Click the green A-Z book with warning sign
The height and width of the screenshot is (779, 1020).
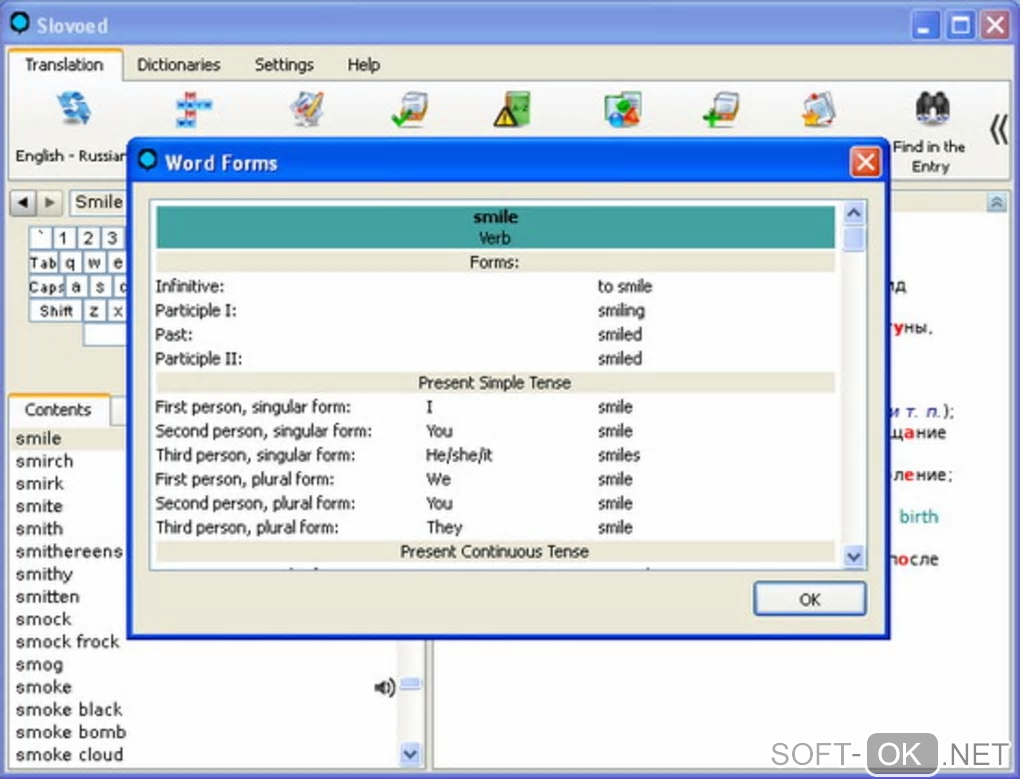pos(513,109)
